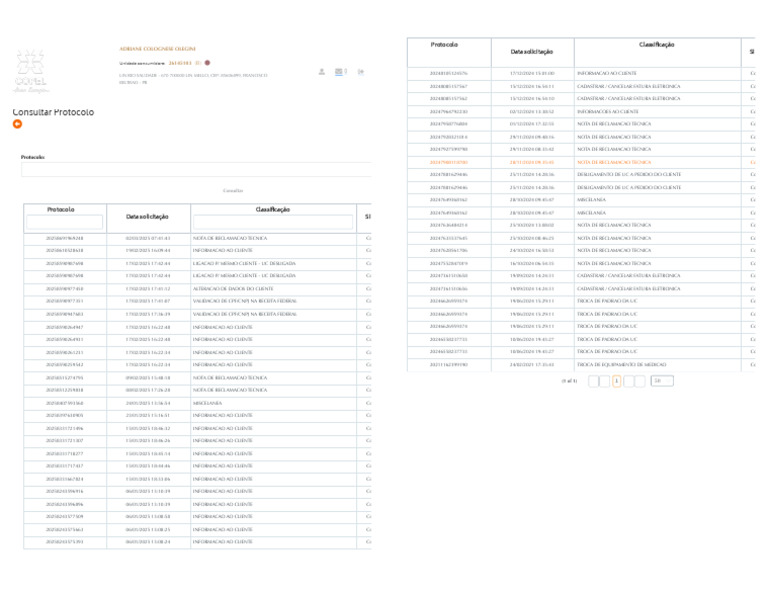
Task: Click the right table's Classificação column header
Action: coord(656,45)
